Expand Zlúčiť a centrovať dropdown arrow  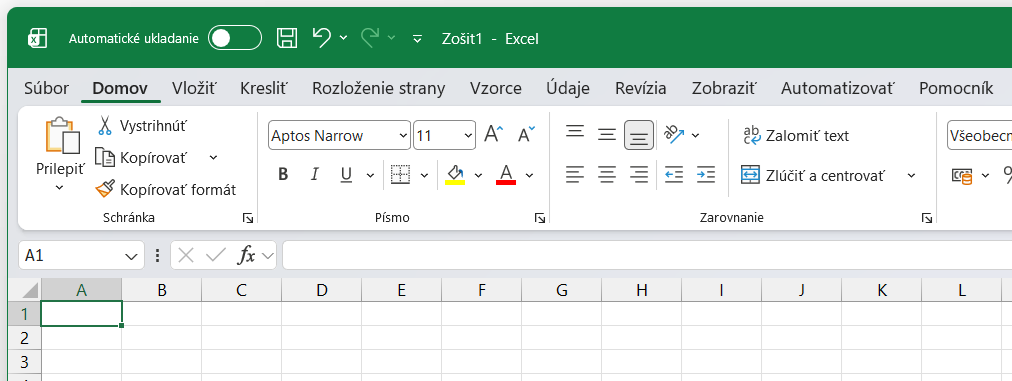[911, 175]
